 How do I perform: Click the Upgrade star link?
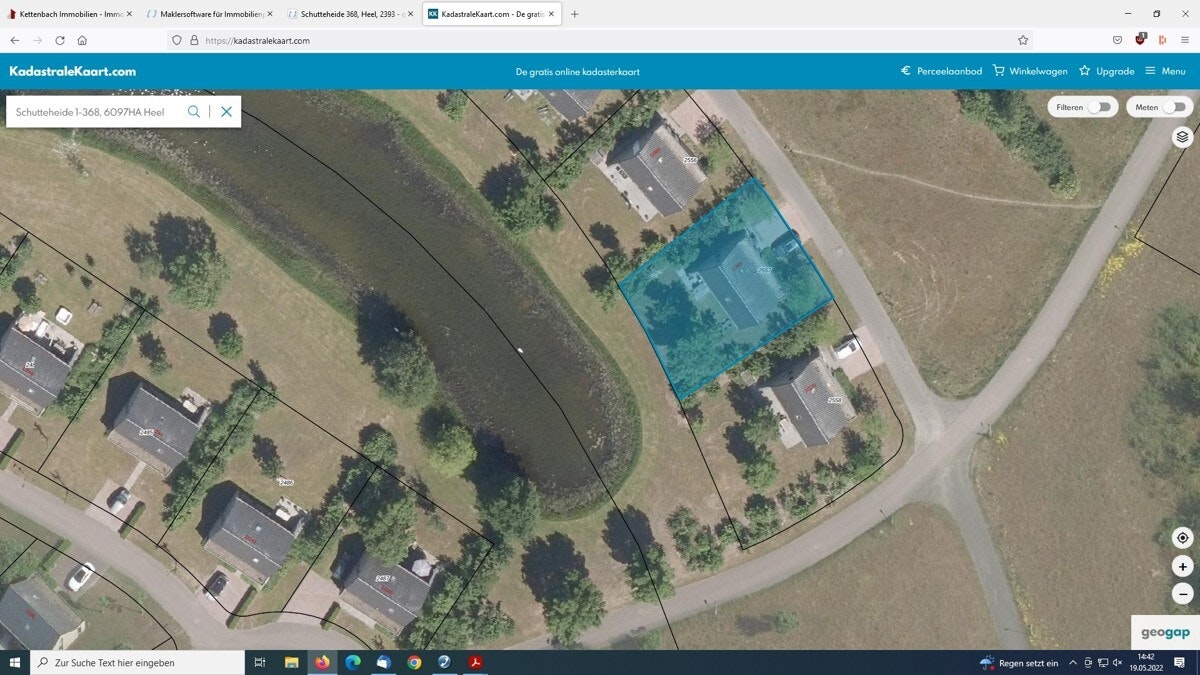1106,71
